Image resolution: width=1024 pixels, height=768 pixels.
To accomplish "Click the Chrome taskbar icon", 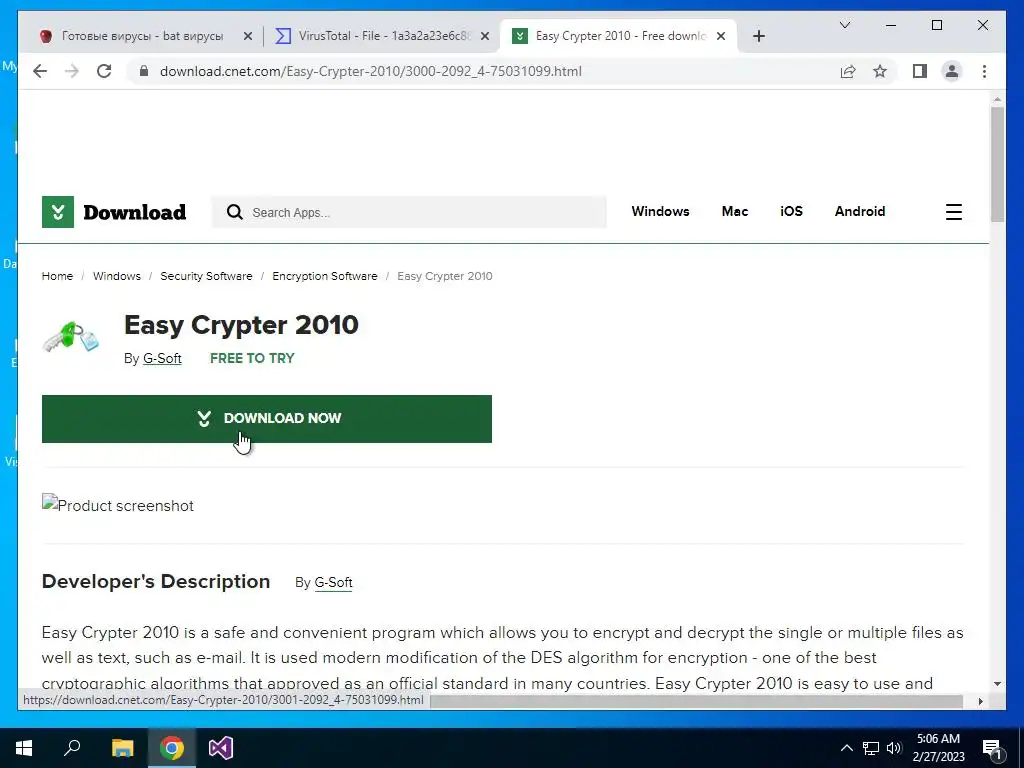I will point(172,748).
